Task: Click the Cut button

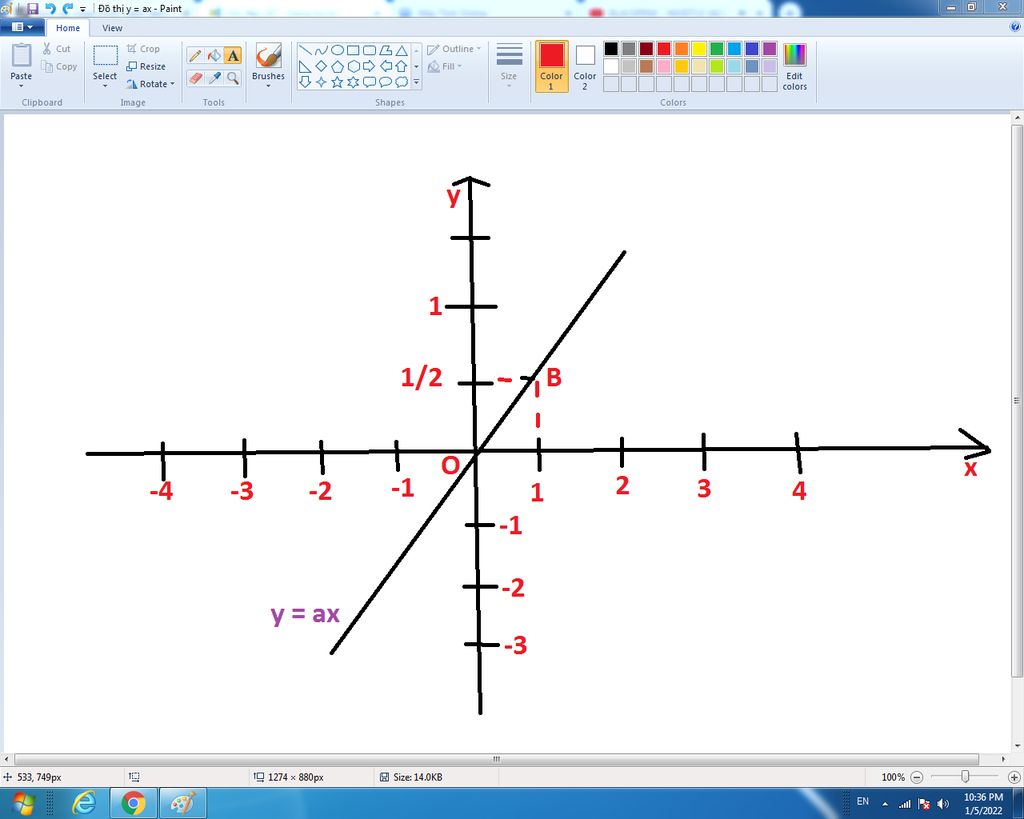Action: (56, 49)
